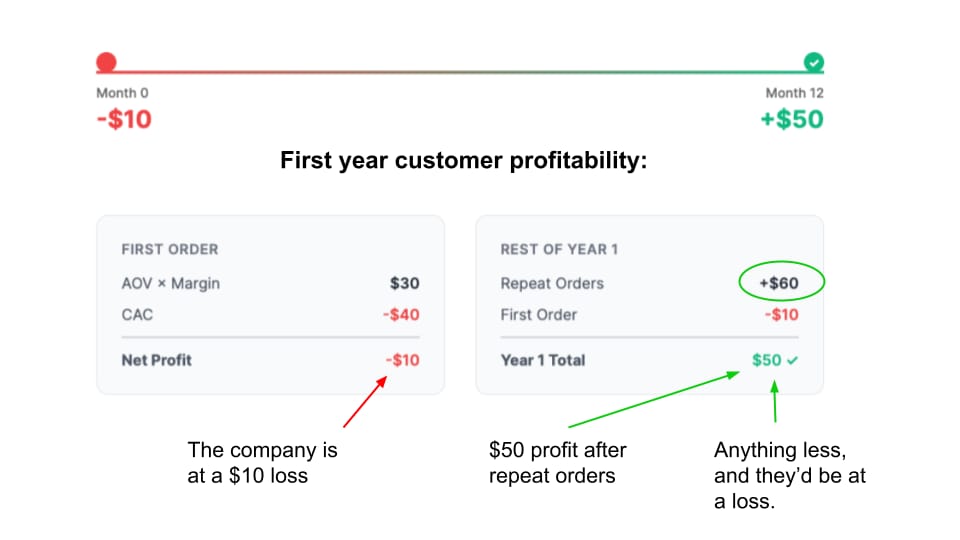Select the First Order card heading
The height and width of the screenshot is (540, 960).
coord(169,249)
